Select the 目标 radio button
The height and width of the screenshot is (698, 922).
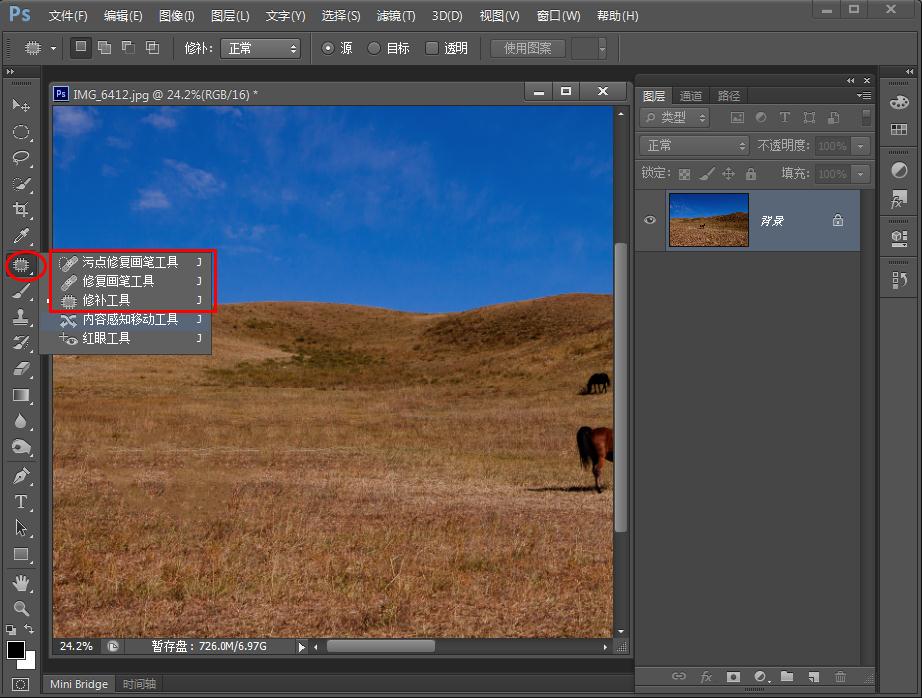coord(374,48)
